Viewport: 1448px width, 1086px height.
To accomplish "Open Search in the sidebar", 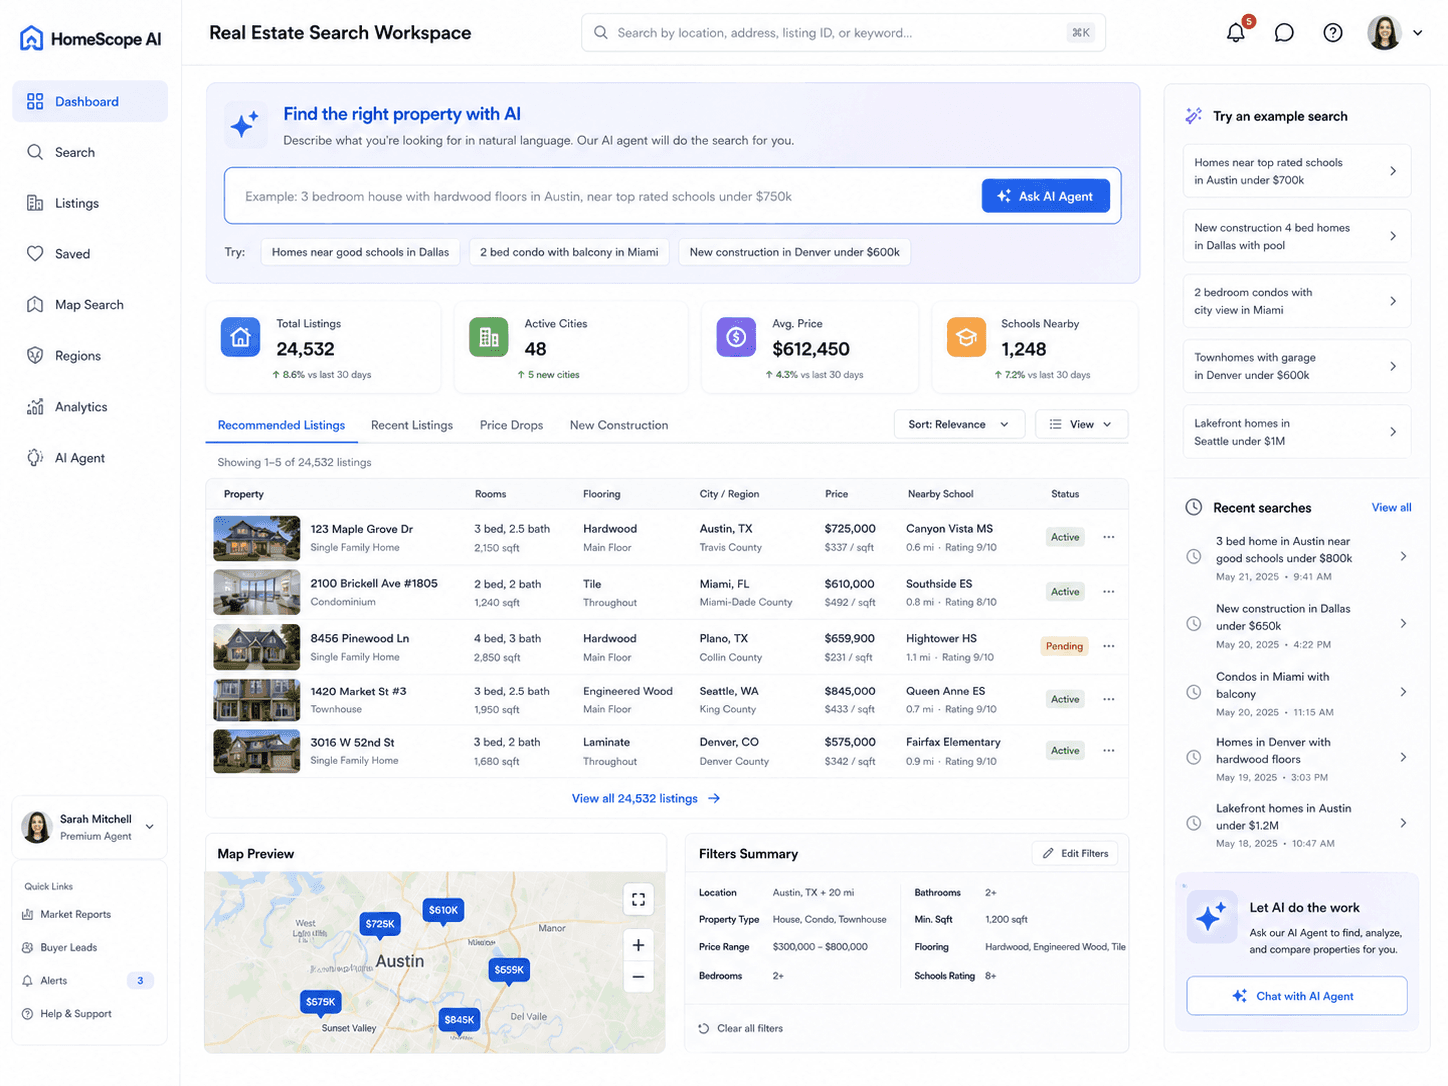I will pyautogui.click(x=90, y=152).
